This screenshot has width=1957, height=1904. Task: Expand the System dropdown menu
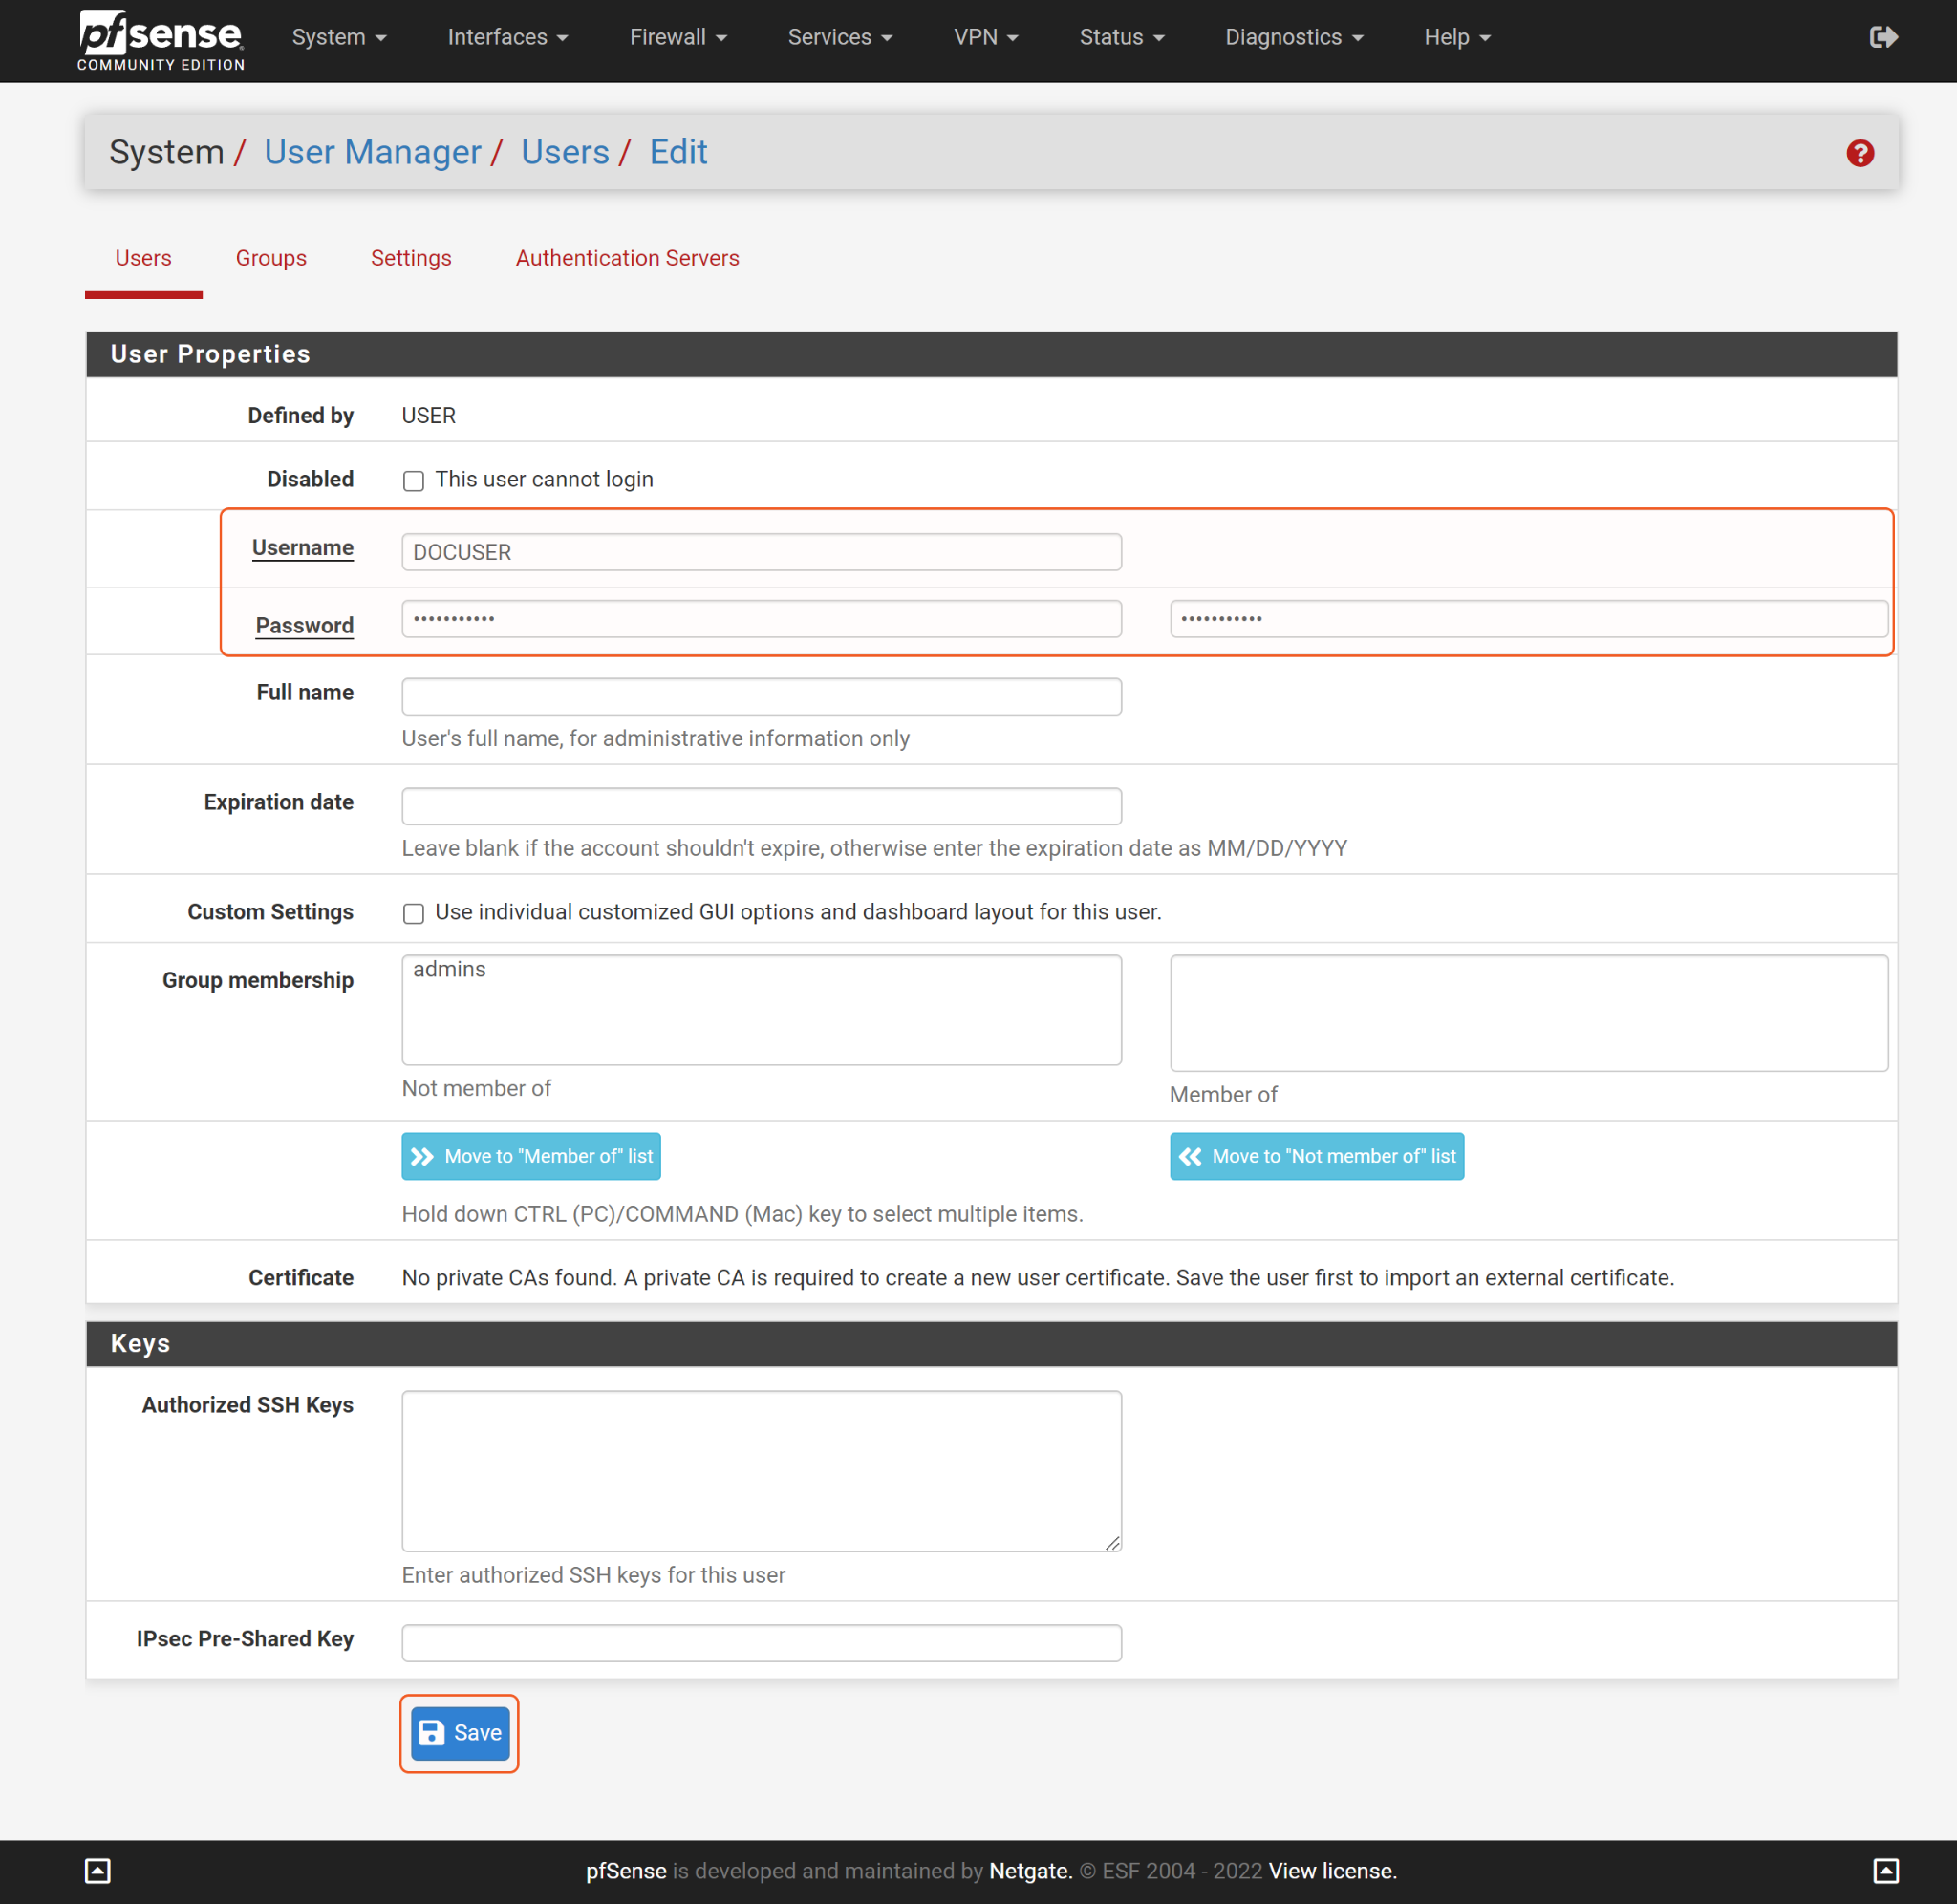[x=338, y=37]
